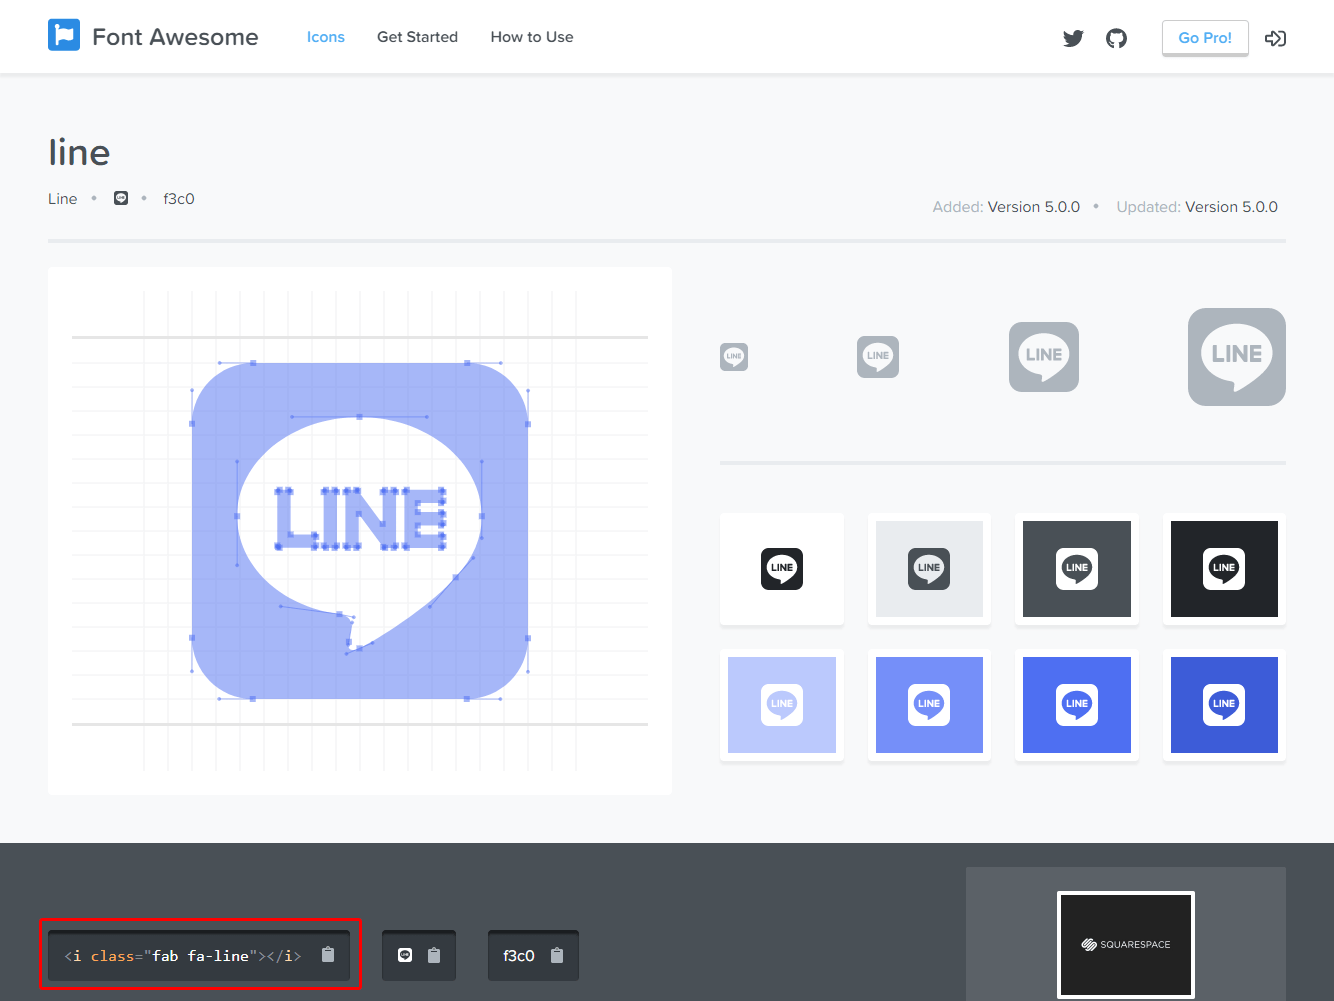This screenshot has height=1001, width=1334.
Task: Click the 'line' page heading
Action: 79,152
